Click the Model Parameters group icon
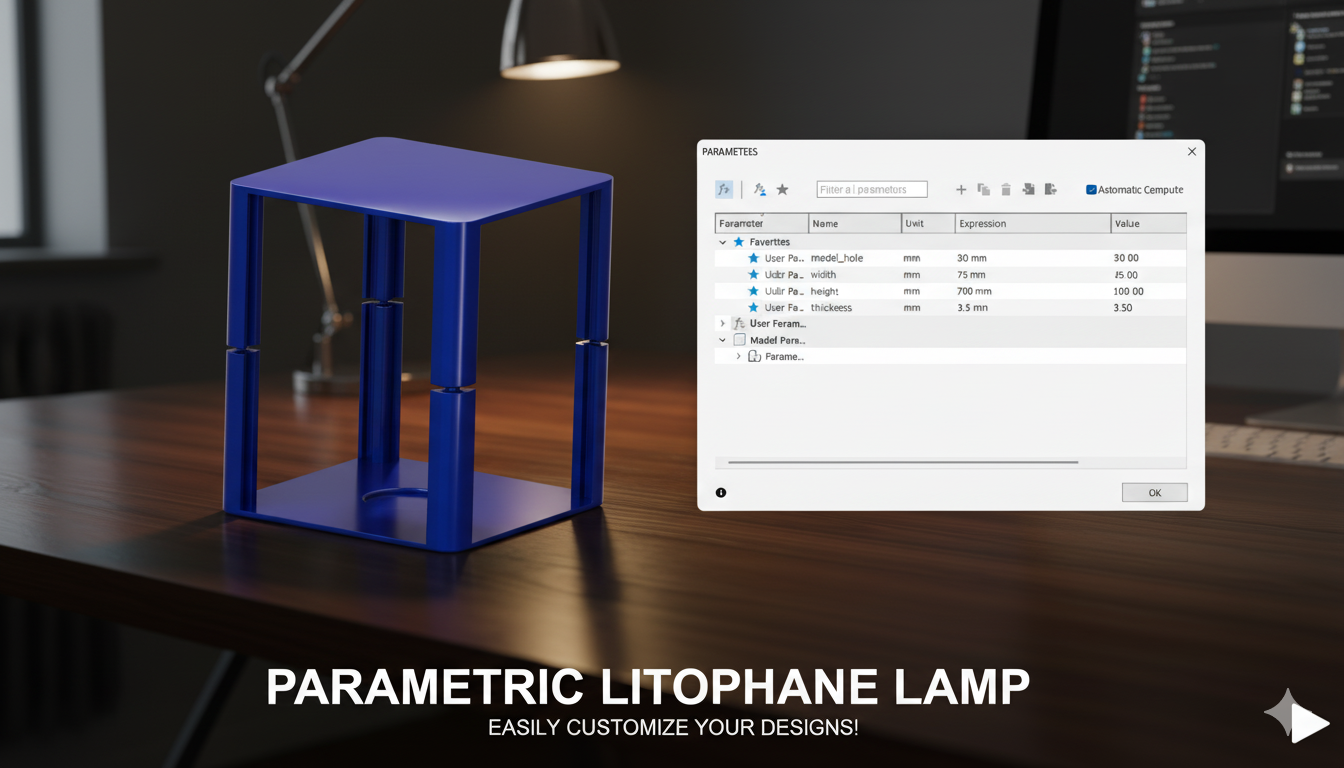Screen dimensions: 1344x768 740,340
